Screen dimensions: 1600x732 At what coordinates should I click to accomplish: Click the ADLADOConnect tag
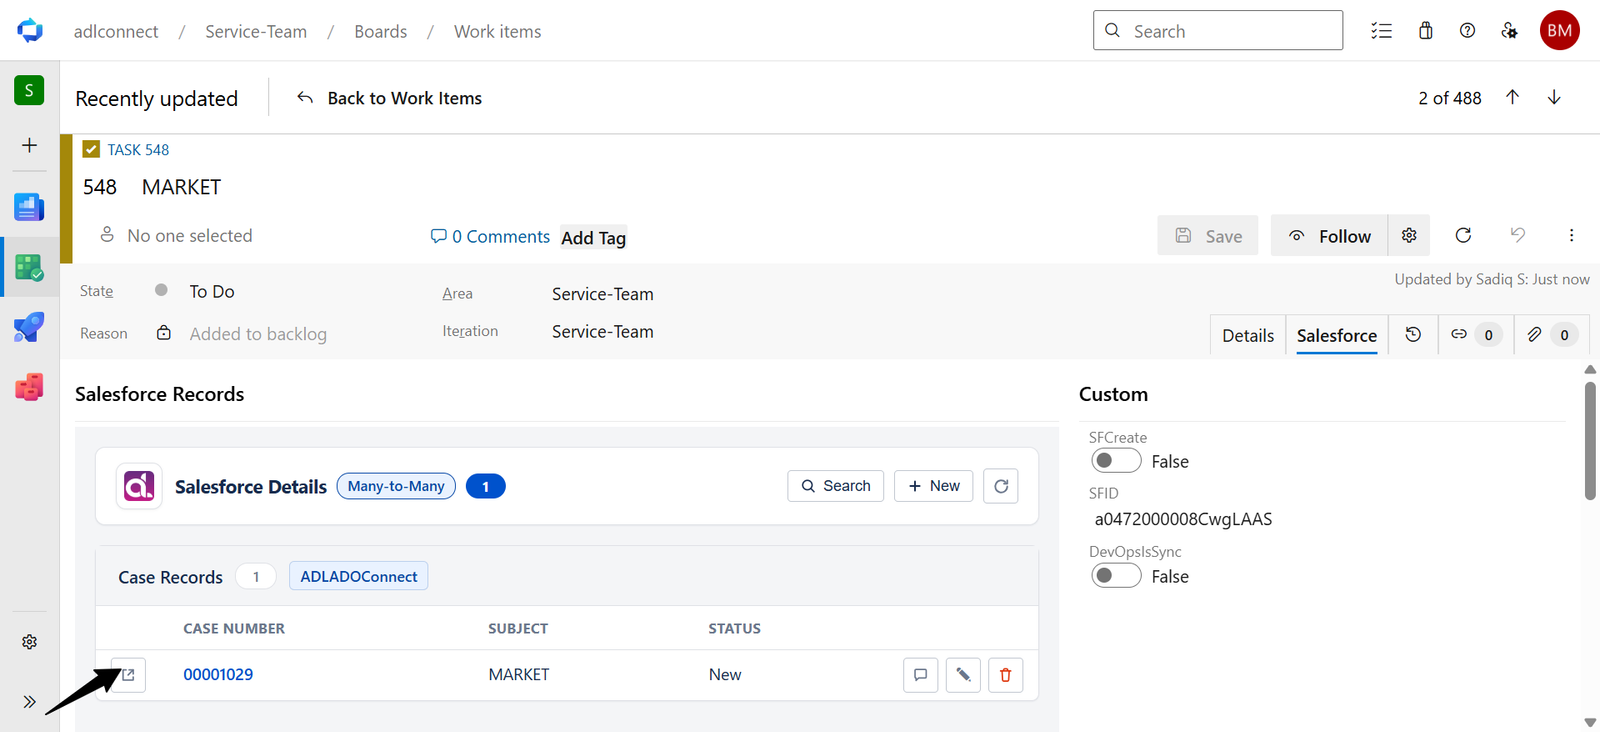pyautogui.click(x=359, y=576)
